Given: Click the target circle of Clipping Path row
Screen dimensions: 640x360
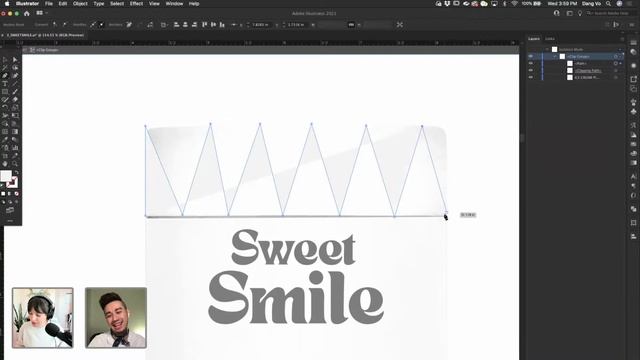Looking at the screenshot, I should pyautogui.click(x=616, y=70).
